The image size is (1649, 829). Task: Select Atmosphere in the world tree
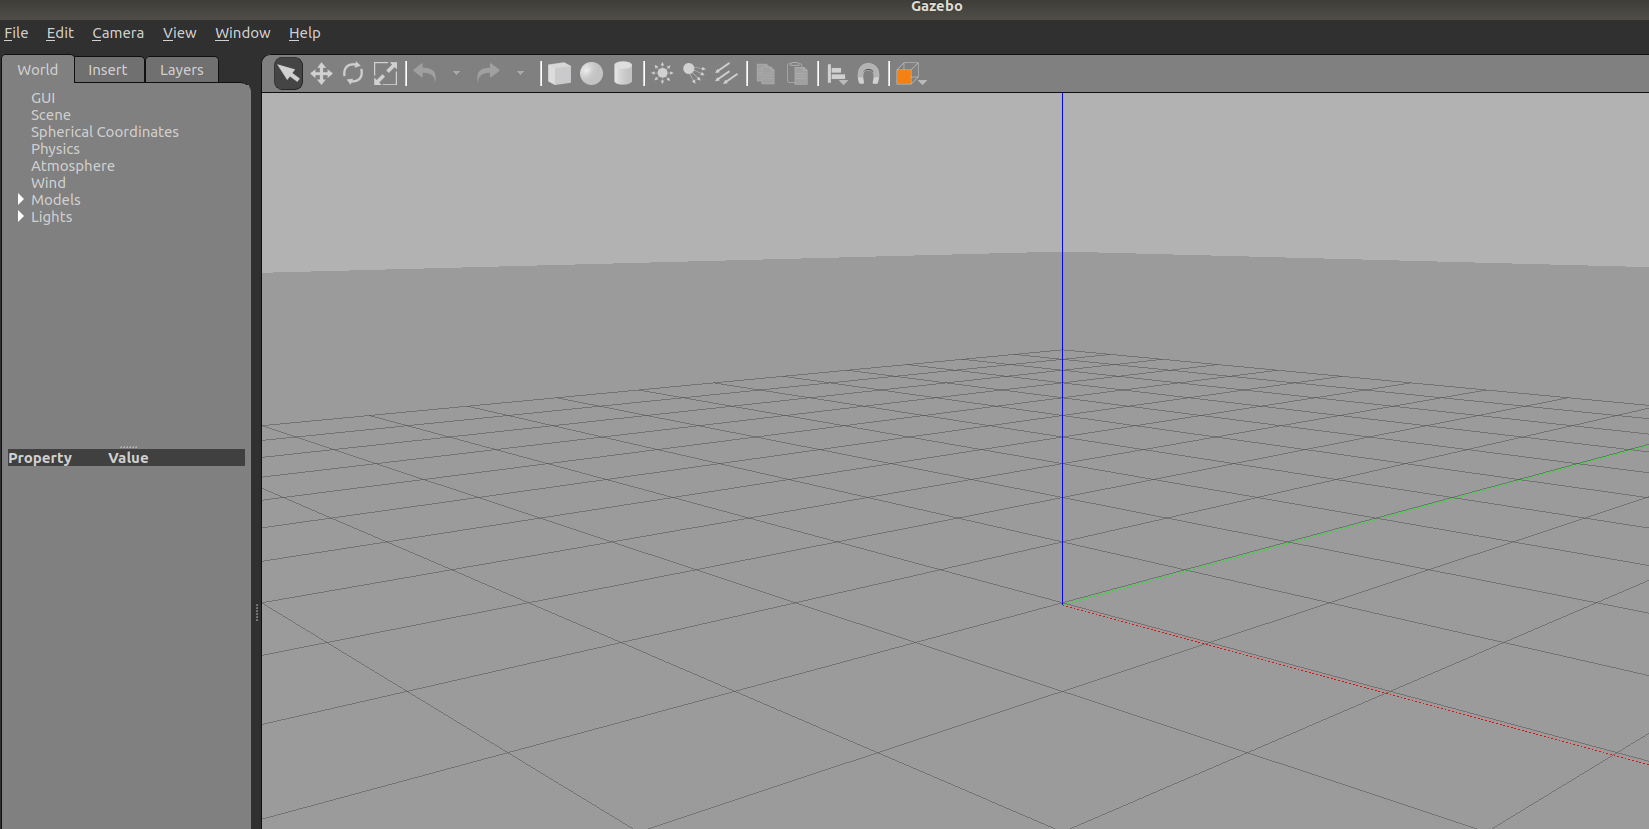click(x=73, y=166)
